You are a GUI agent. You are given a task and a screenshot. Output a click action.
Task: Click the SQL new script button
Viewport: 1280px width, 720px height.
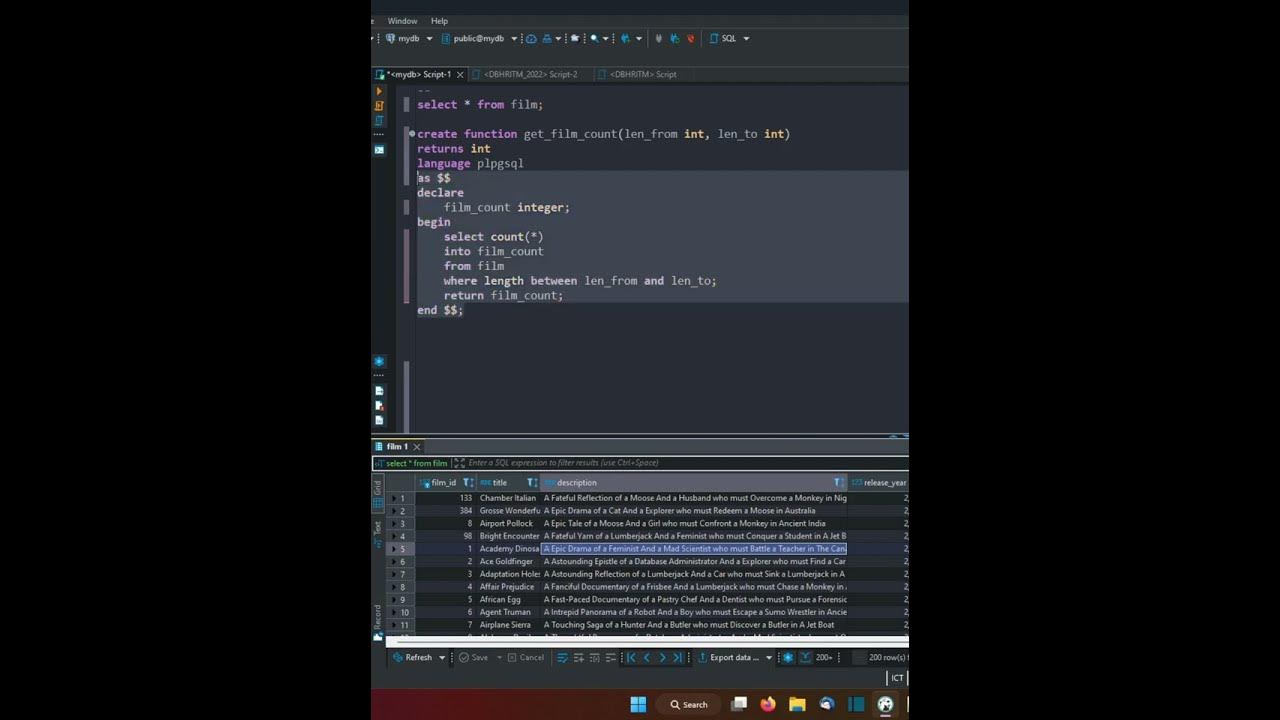(x=723, y=38)
